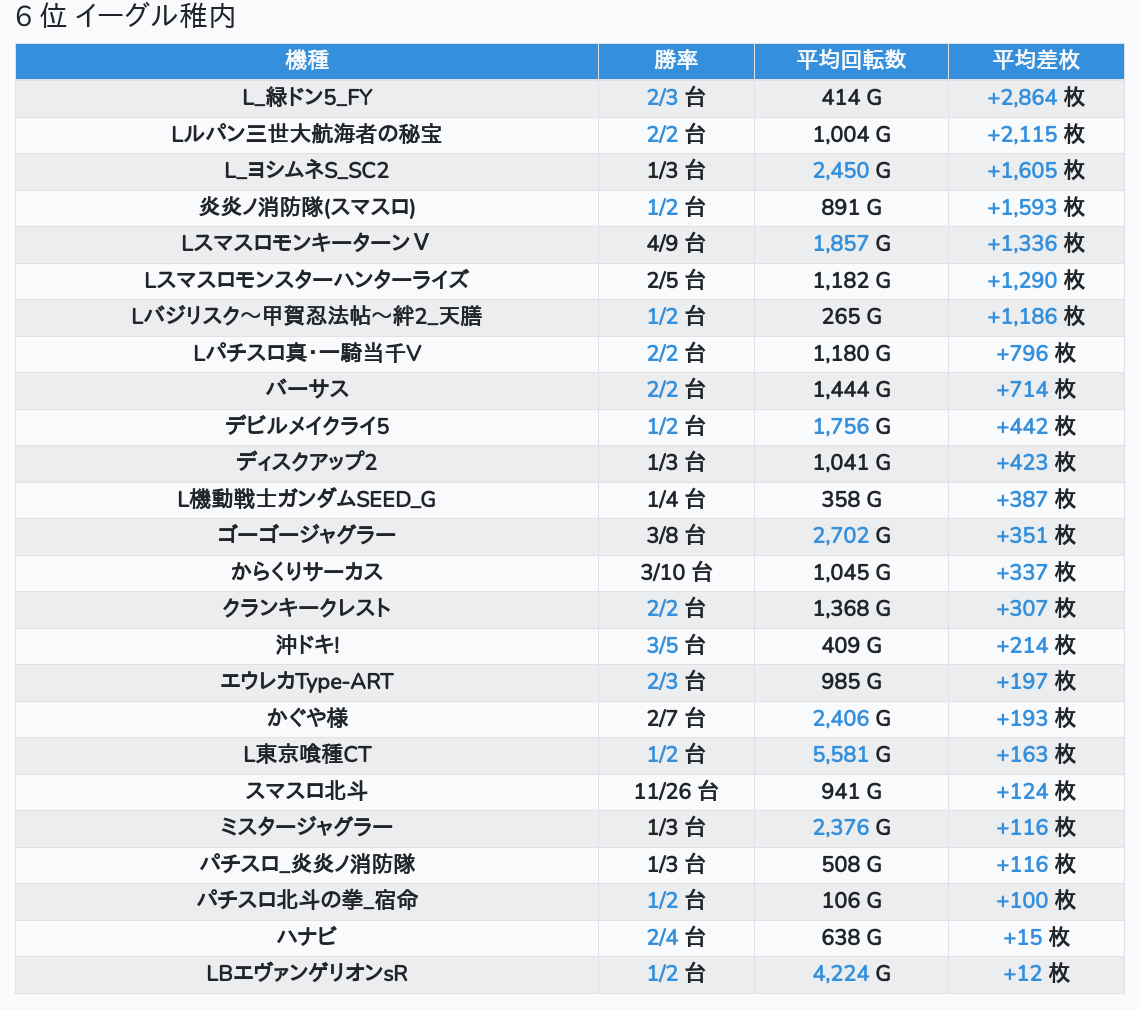Select パチスロ北斗の拳_宿命 machine name
Screen dimensions: 1140x1010
point(307,901)
